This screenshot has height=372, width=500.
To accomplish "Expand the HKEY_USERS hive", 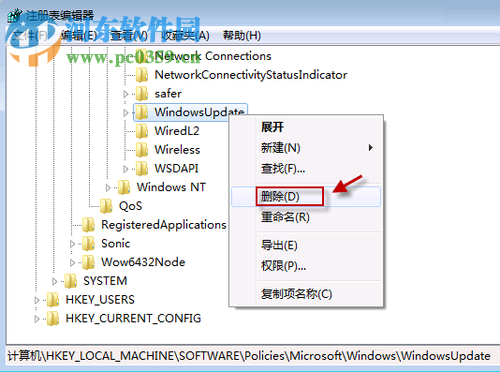I will [x=37, y=300].
